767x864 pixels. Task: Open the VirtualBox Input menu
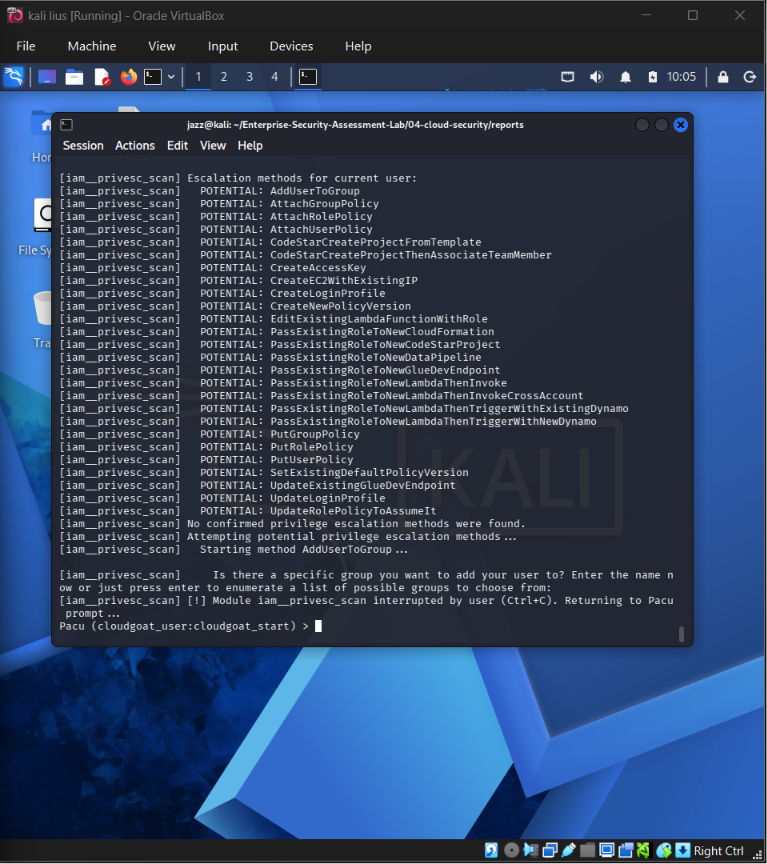tap(223, 46)
